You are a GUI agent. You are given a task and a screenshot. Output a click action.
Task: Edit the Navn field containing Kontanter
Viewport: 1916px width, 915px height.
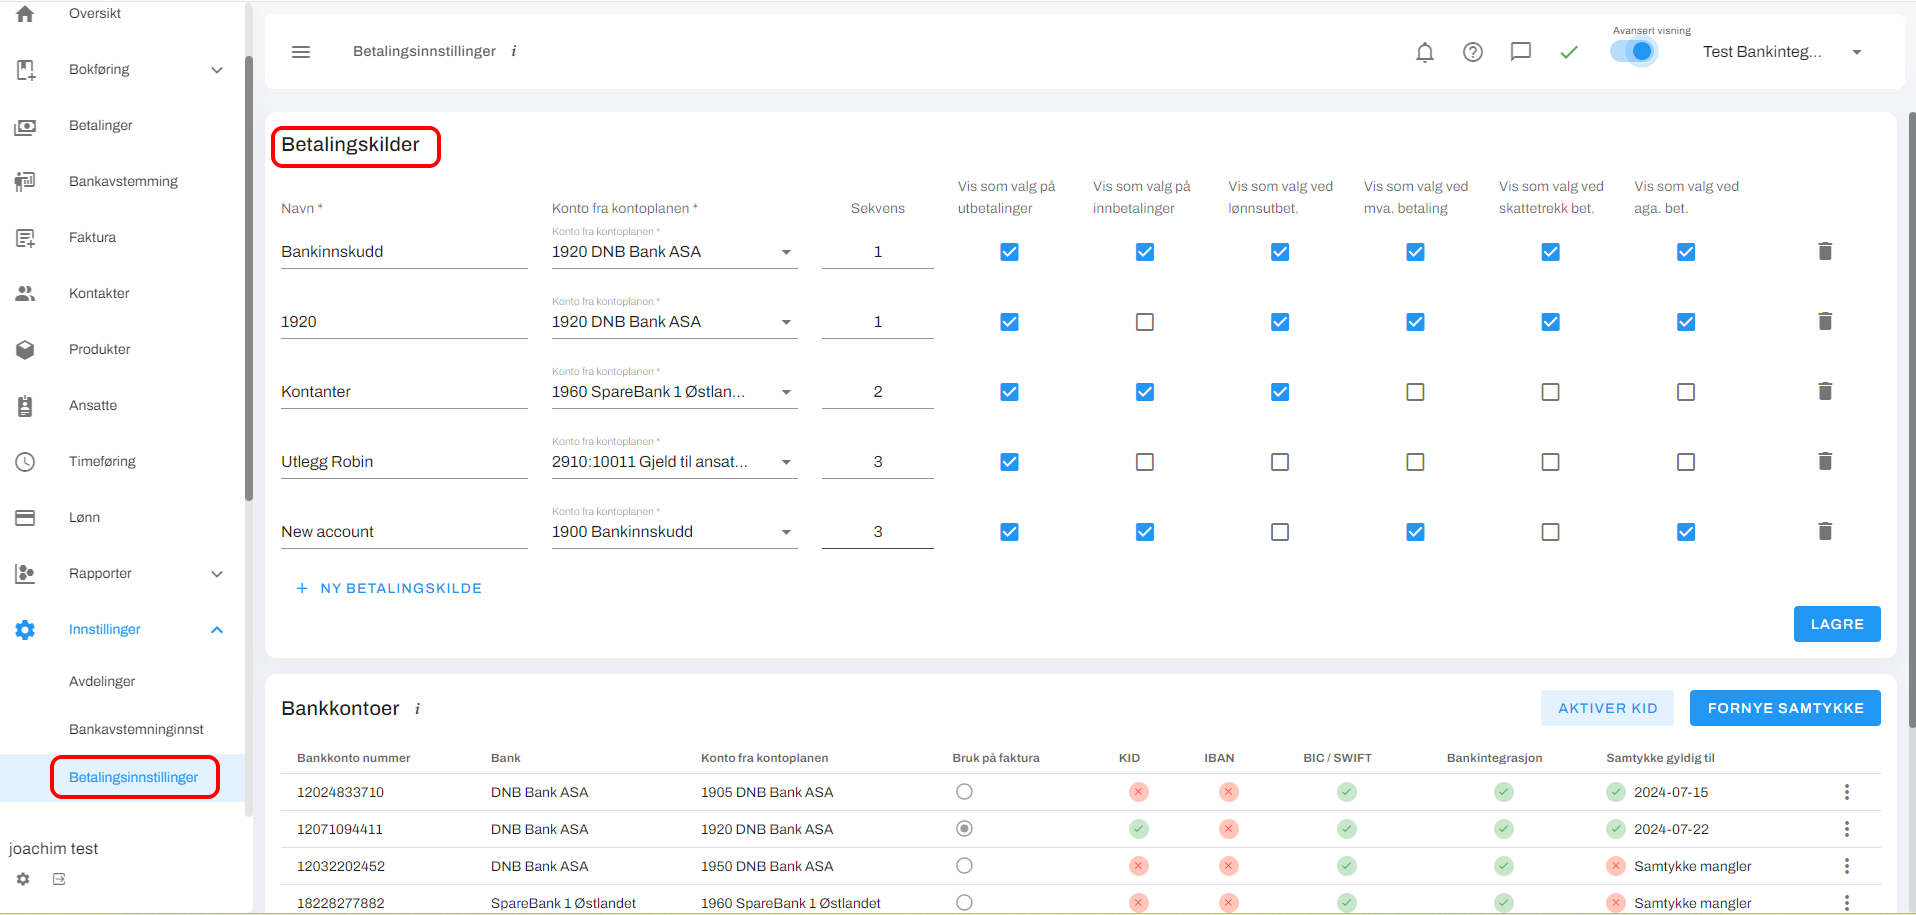click(x=404, y=392)
